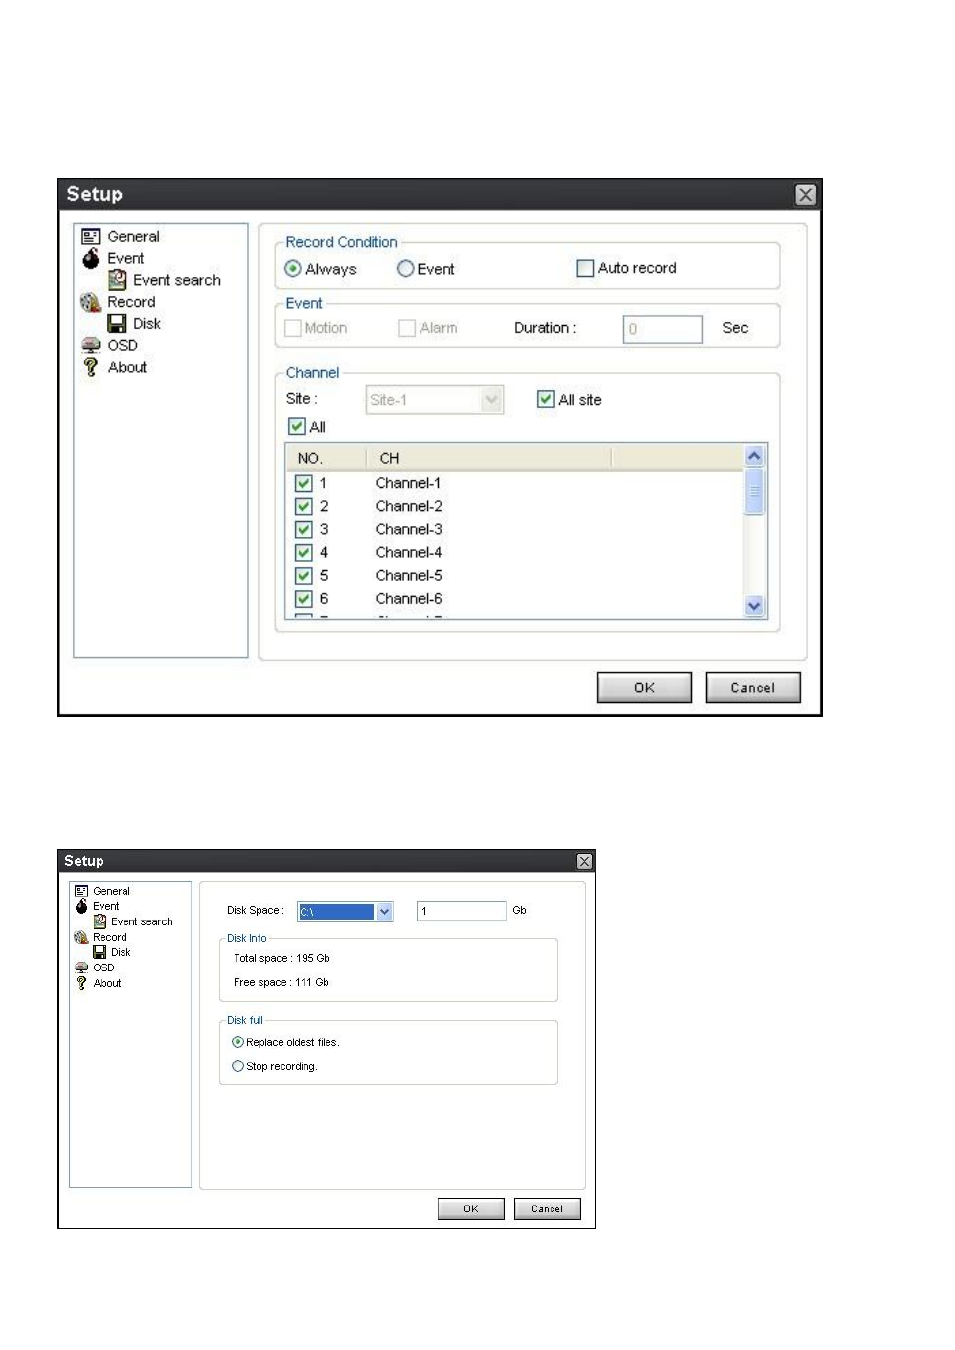This screenshot has width=955, height=1350.
Task: Uncheck All site checkbox
Action: click(546, 399)
